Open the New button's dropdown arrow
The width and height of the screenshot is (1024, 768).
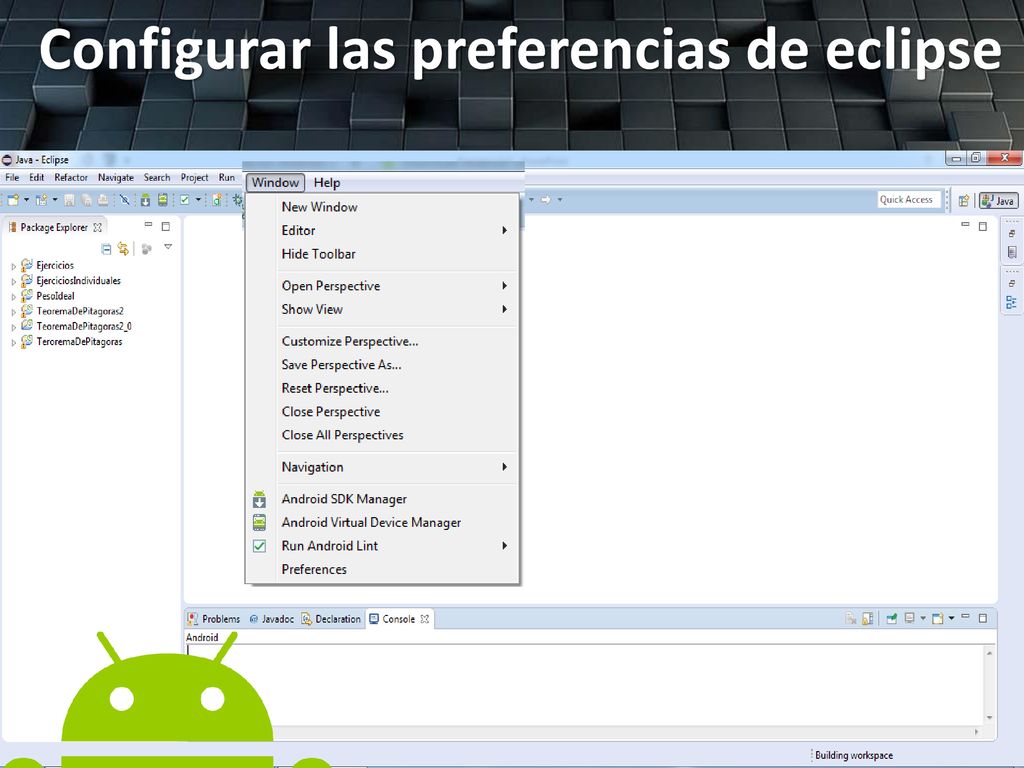27,200
